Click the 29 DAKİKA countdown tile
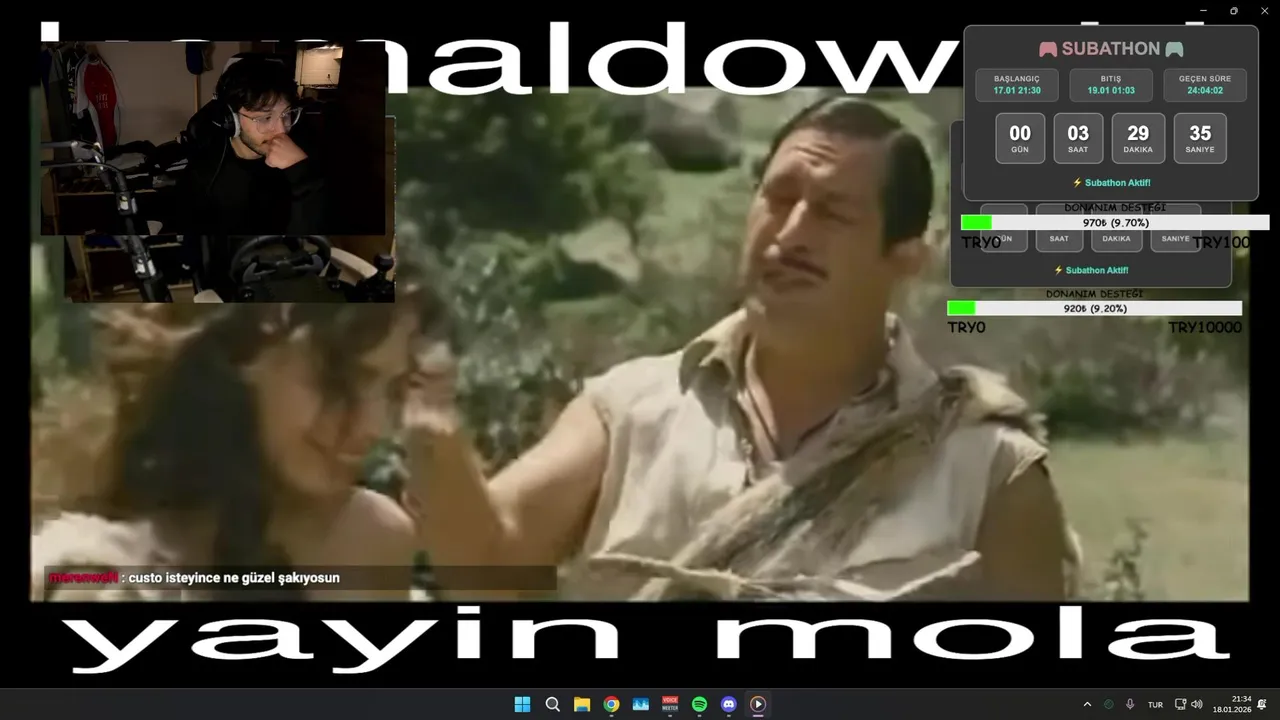Screen dimensions: 1280x720 [1138, 138]
